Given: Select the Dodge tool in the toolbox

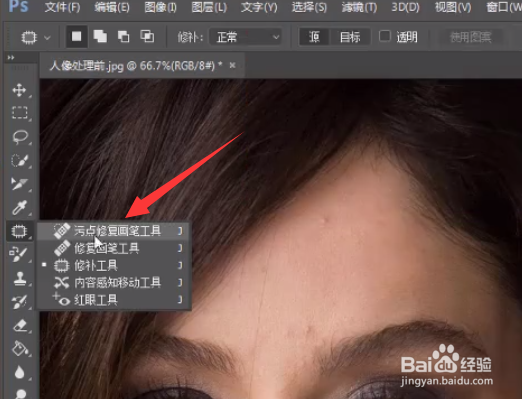Looking at the screenshot, I should click(20, 394).
